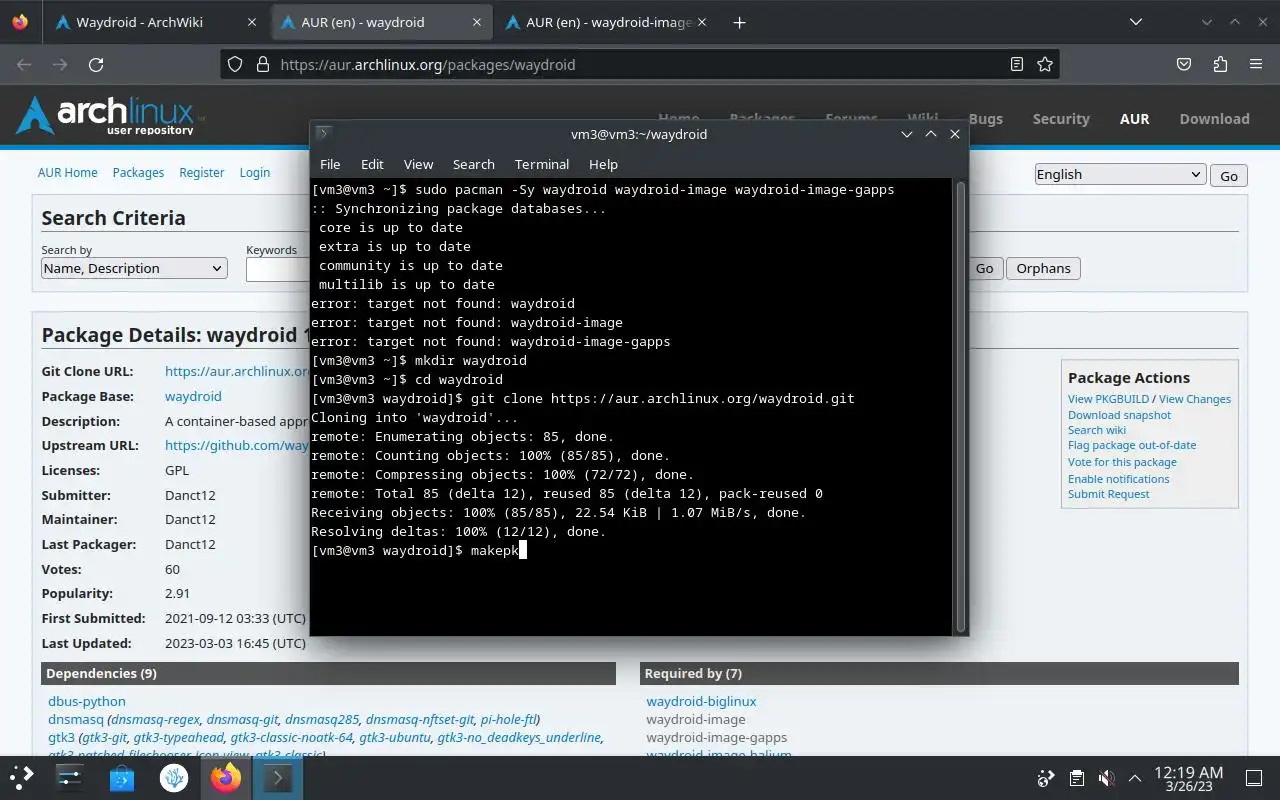Open the KDE application launcher

coord(22,777)
